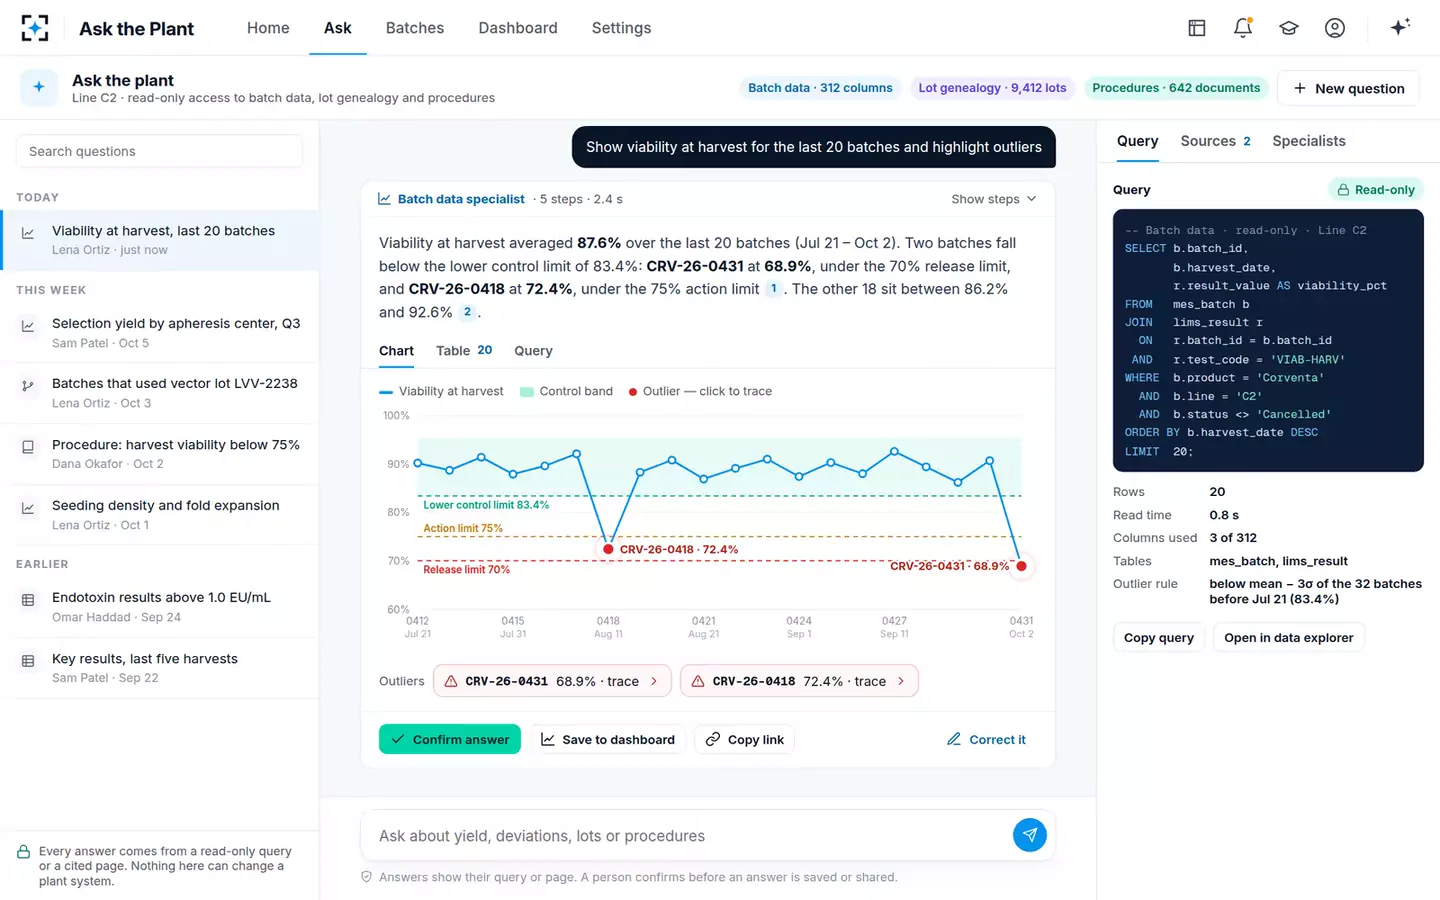Click the chart icon on Save to dashboard
This screenshot has width=1440, height=900.
548,739
